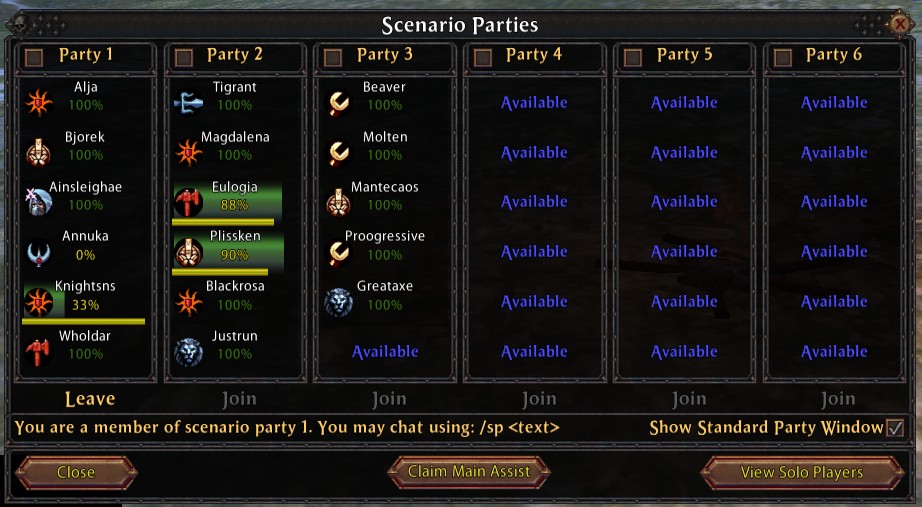Click Greataxe's lion class icon
Image resolution: width=922 pixels, height=507 pixels.
(339, 301)
